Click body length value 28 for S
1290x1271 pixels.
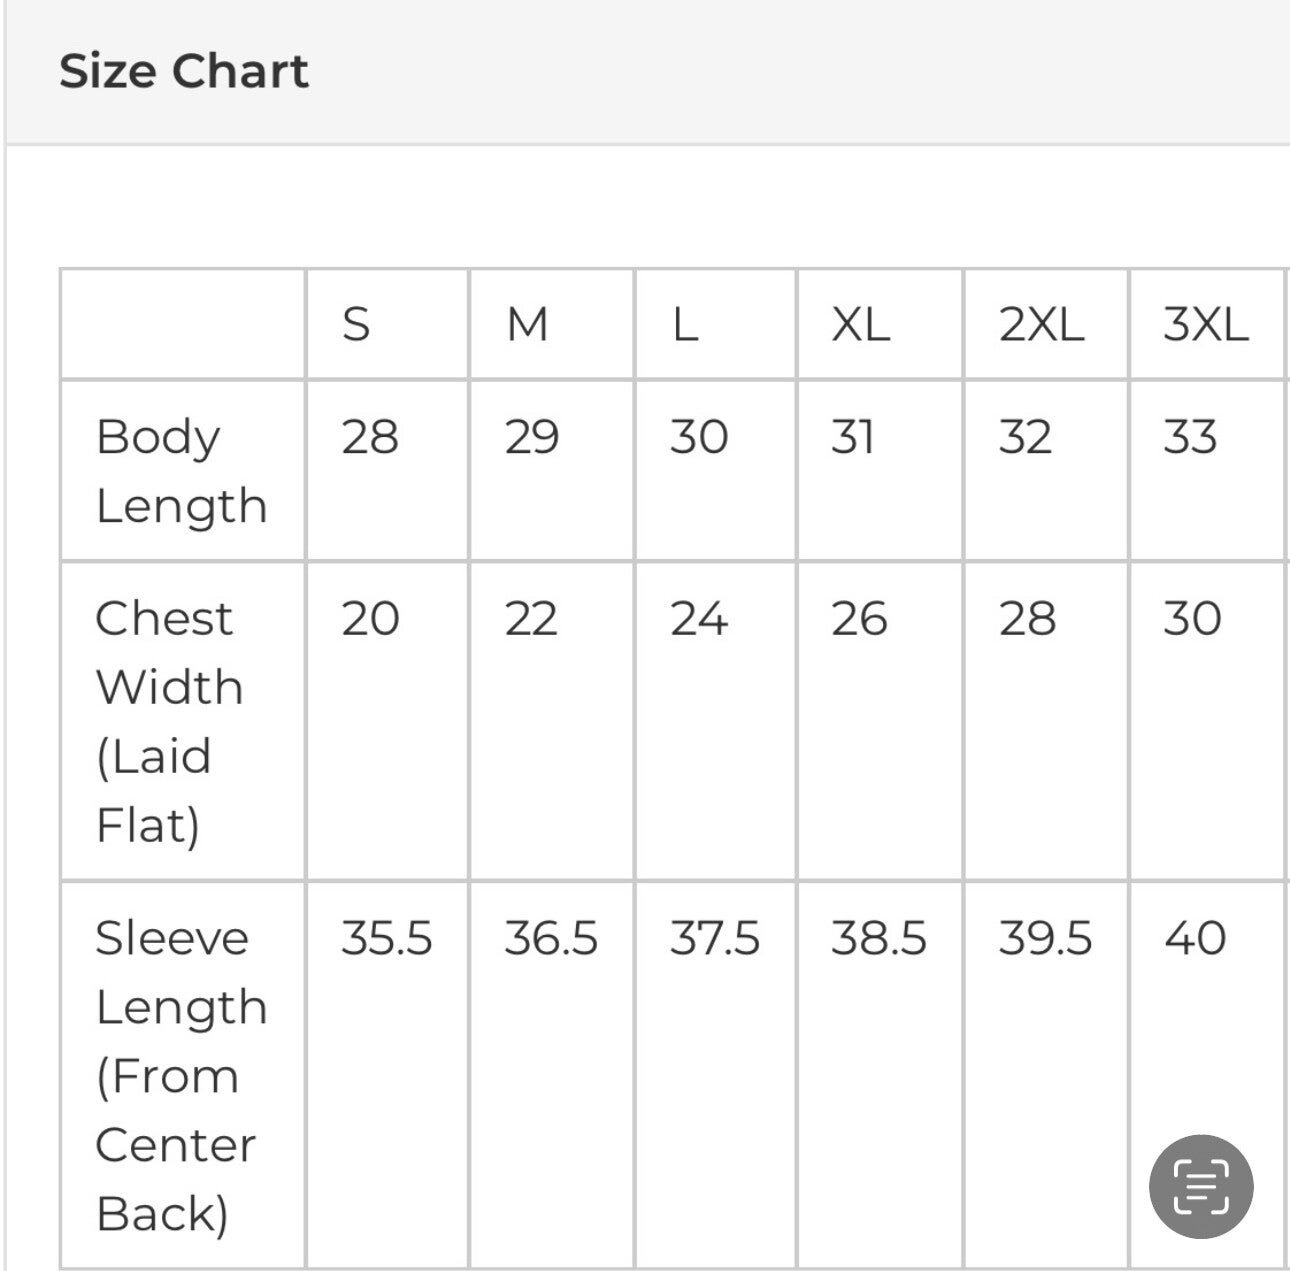[x=369, y=437]
